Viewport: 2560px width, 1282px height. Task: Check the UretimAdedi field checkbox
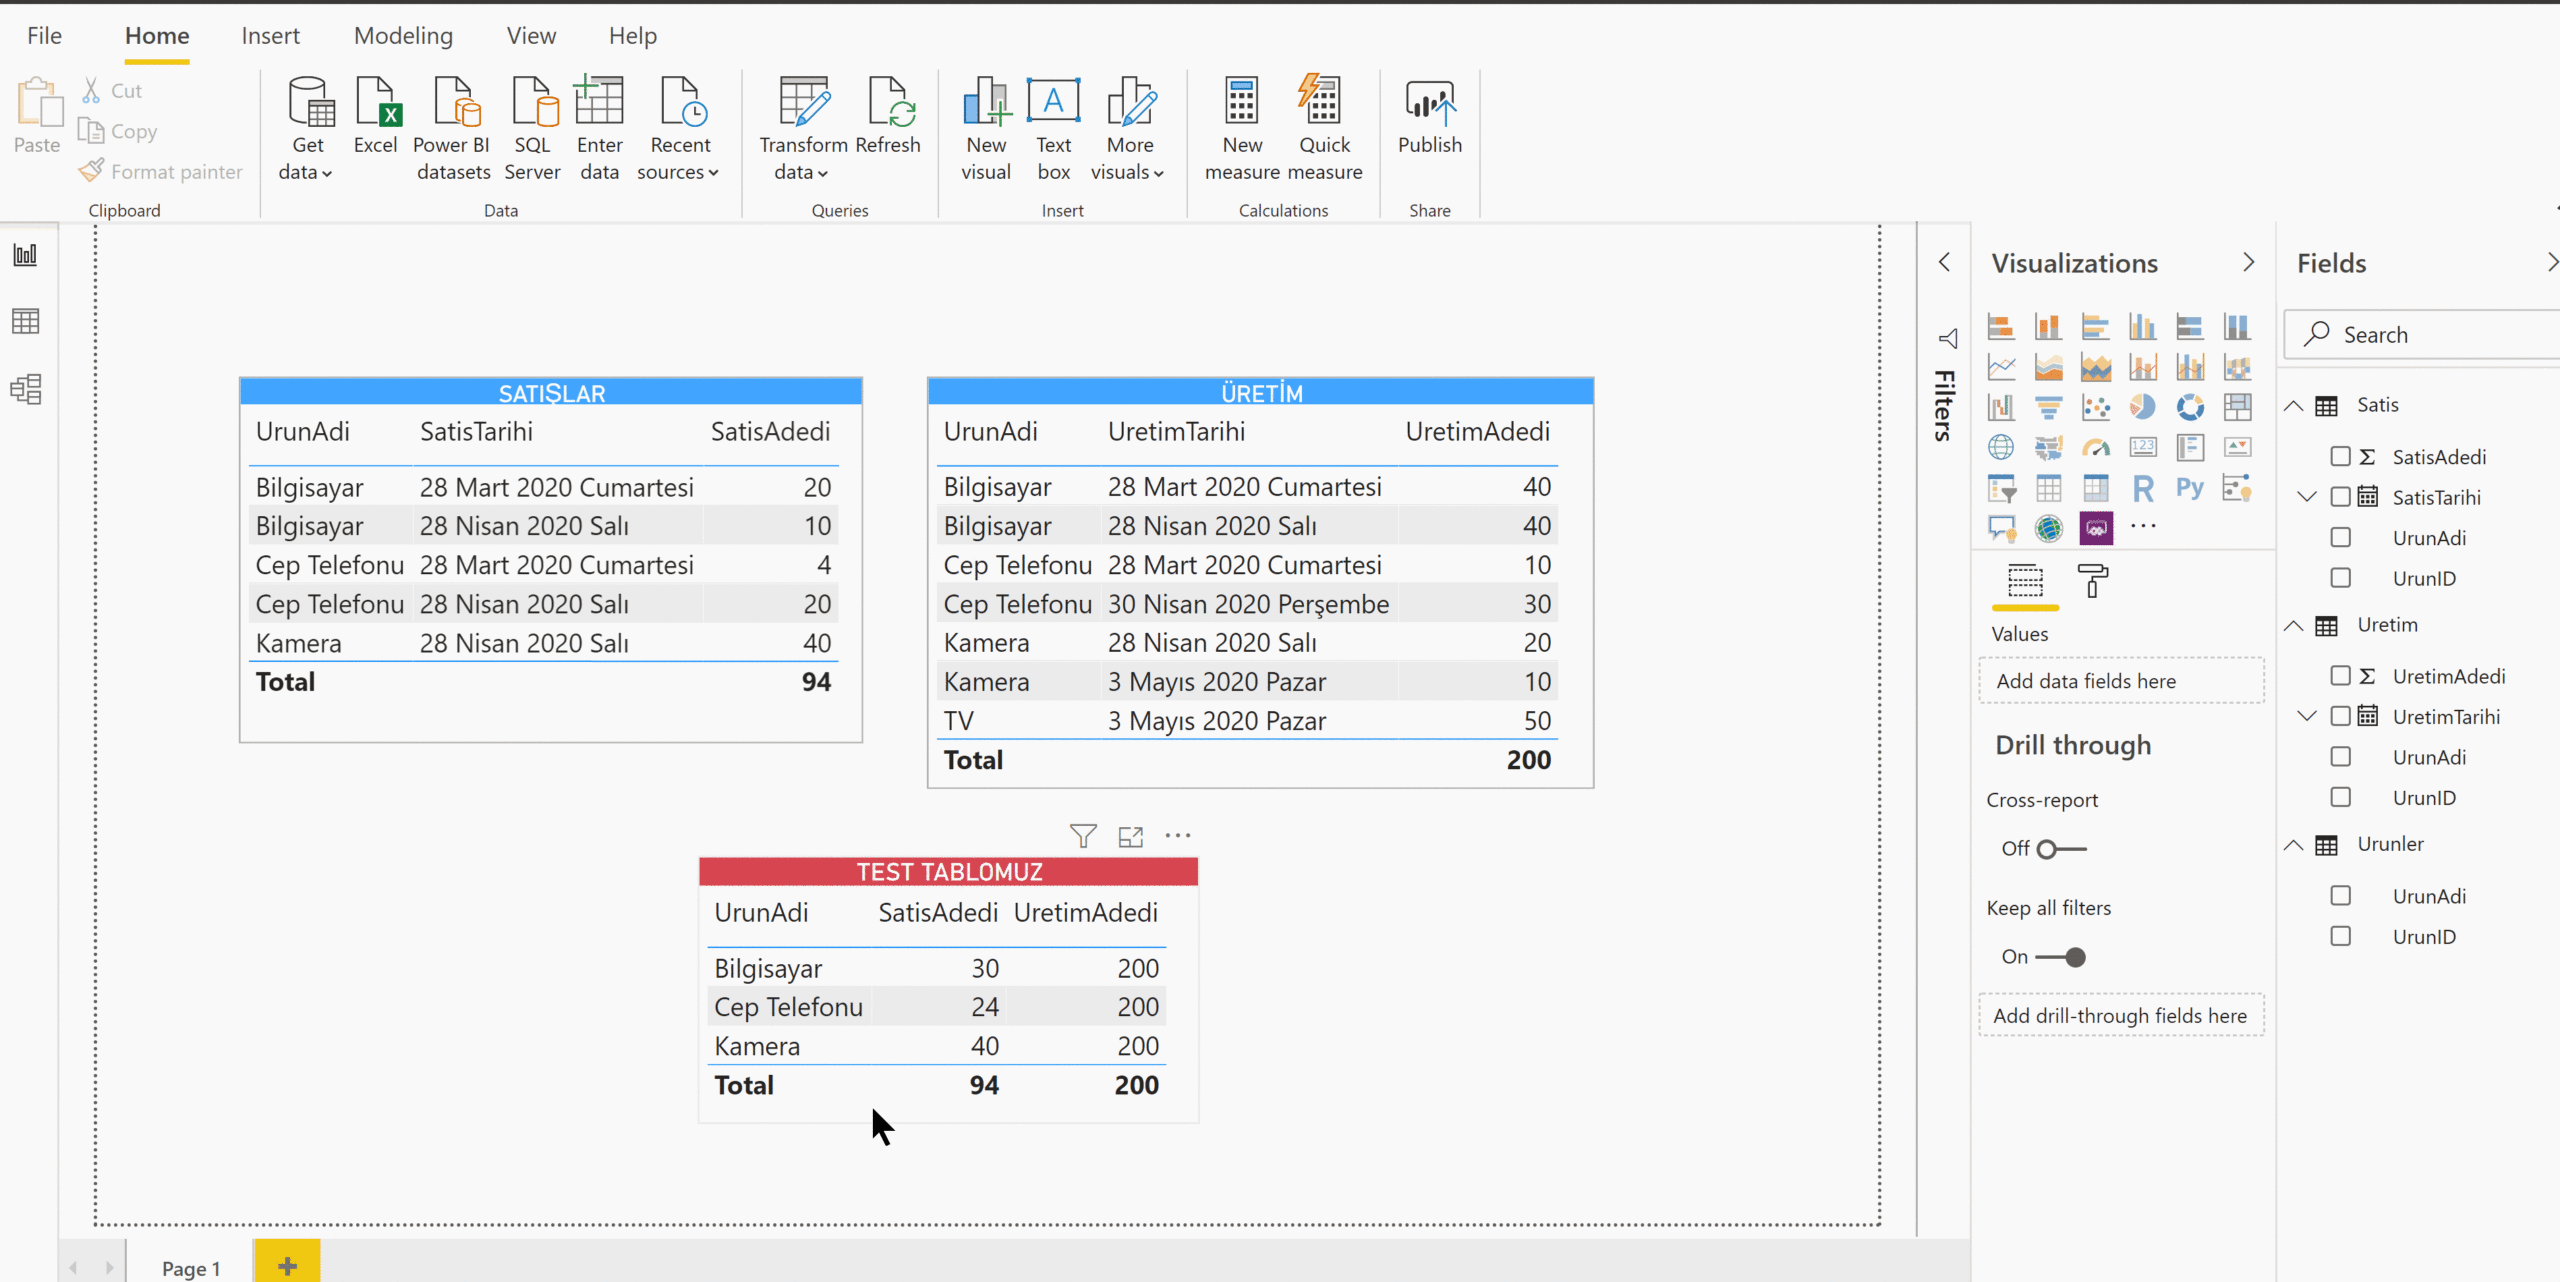(2340, 676)
